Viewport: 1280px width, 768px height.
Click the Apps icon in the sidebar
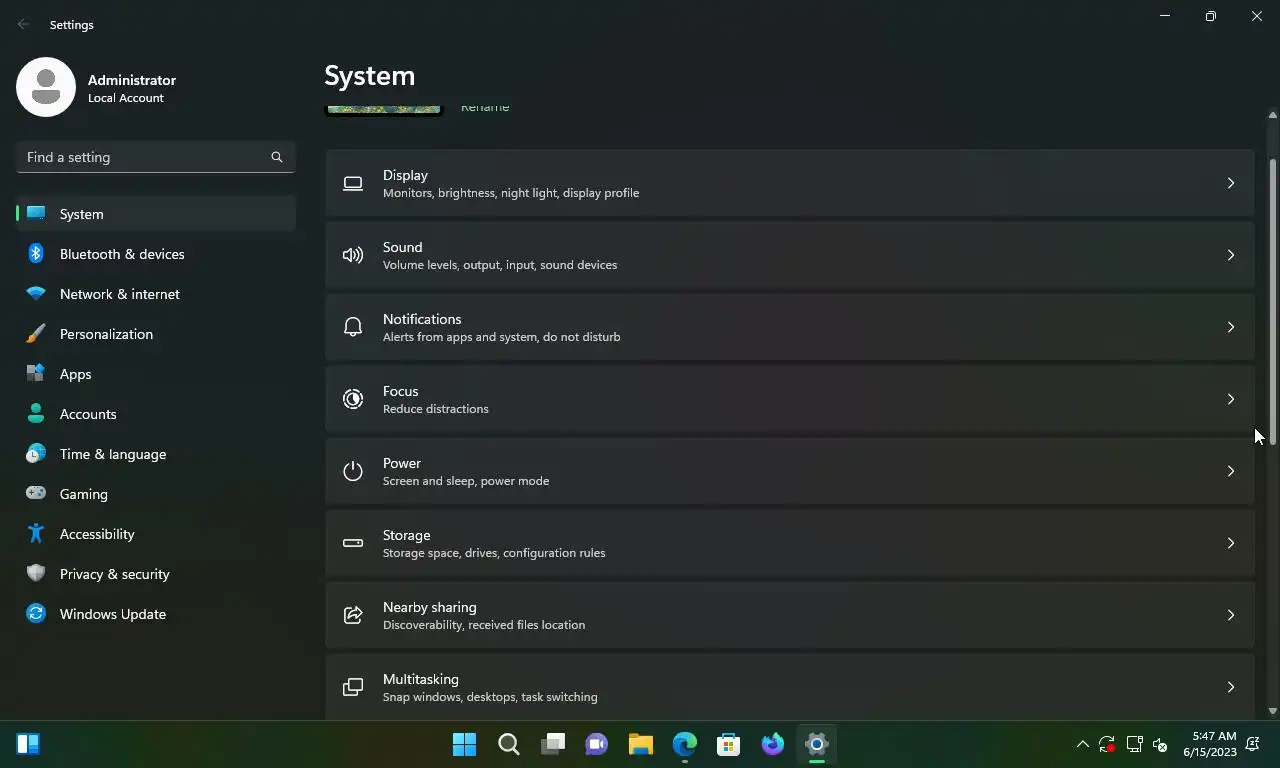point(36,374)
